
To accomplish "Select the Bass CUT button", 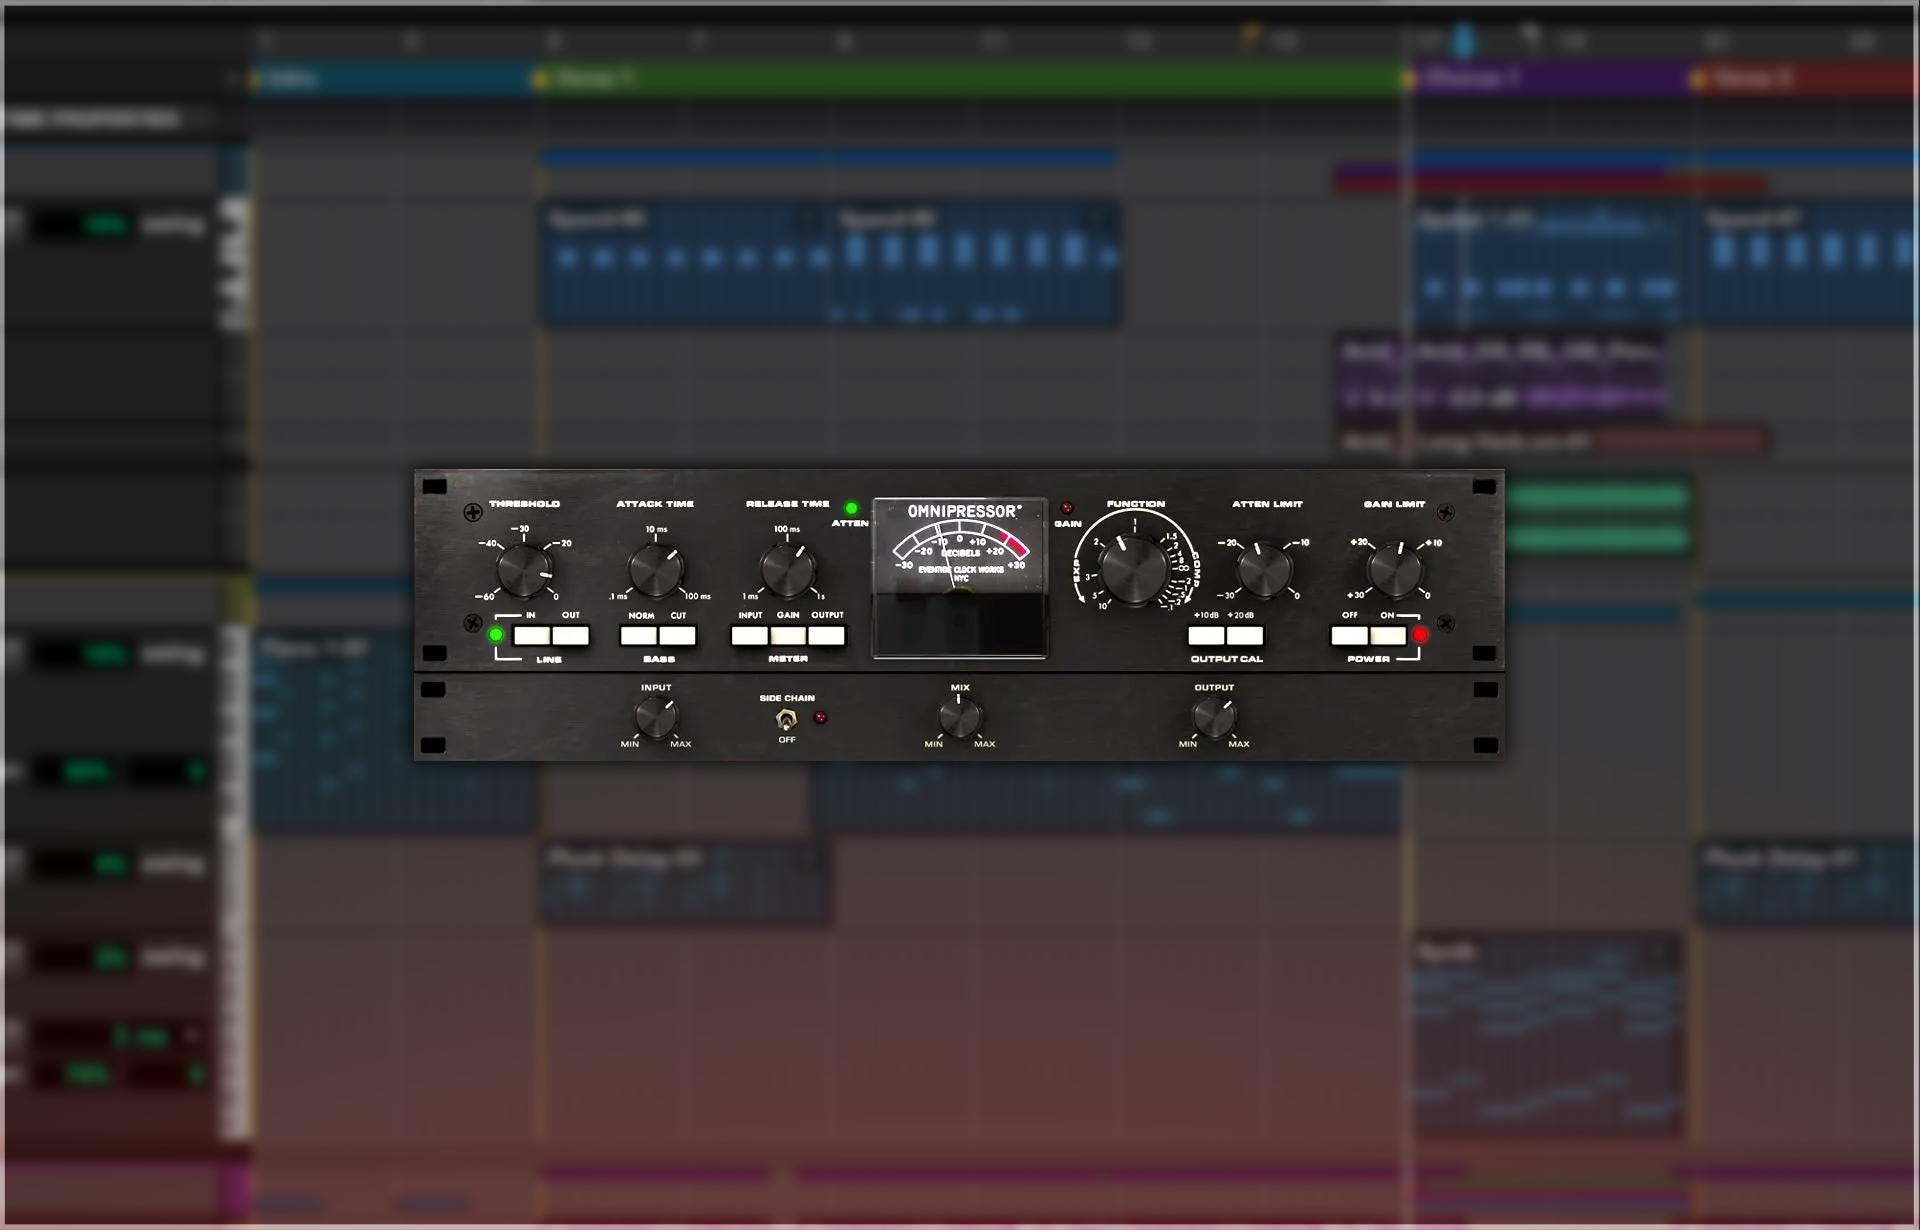I will coord(678,636).
